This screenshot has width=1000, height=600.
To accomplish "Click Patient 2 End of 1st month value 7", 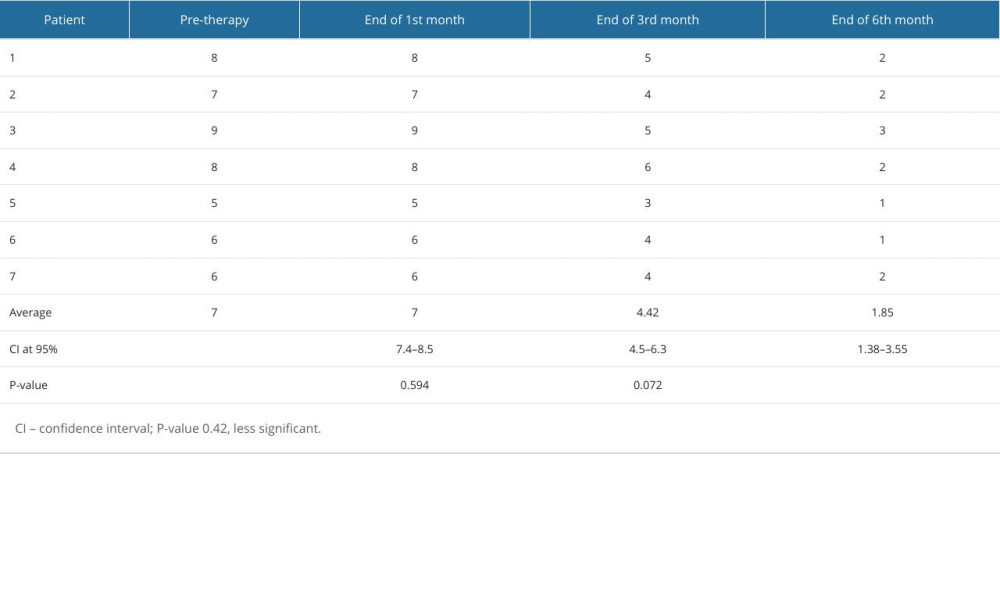I will coord(415,94).
